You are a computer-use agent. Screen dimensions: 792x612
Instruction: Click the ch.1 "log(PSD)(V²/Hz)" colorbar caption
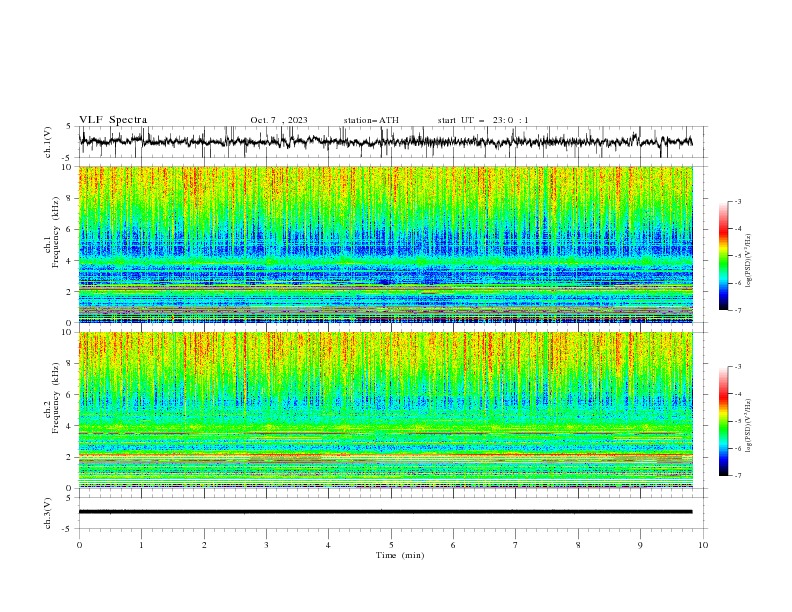748,260
